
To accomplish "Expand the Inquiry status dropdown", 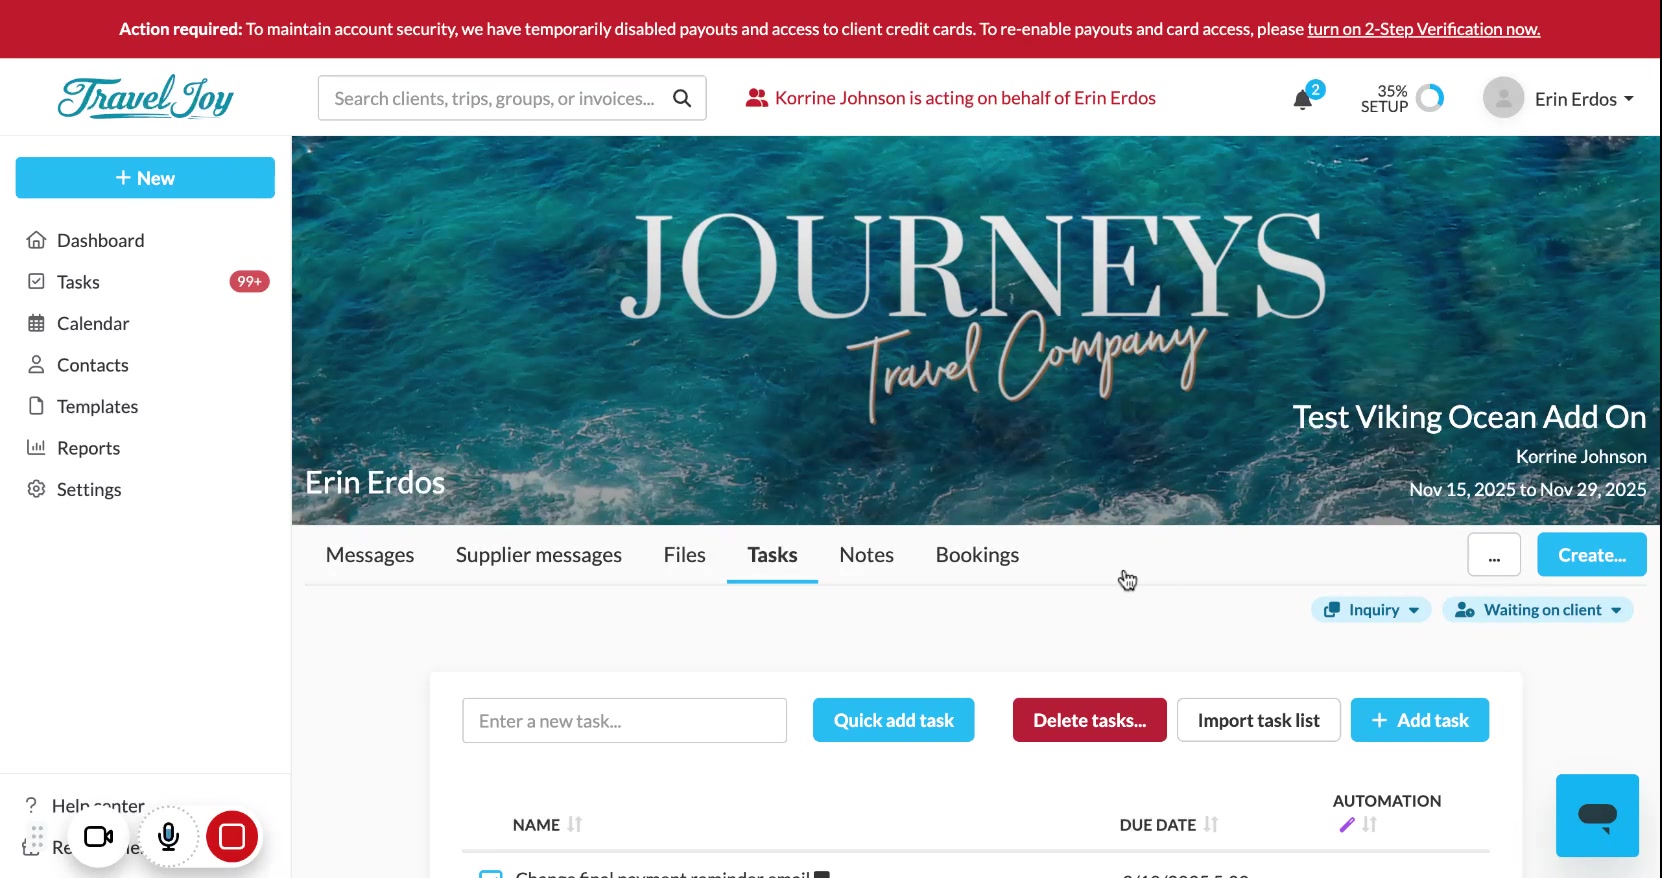I will click(x=1371, y=610).
